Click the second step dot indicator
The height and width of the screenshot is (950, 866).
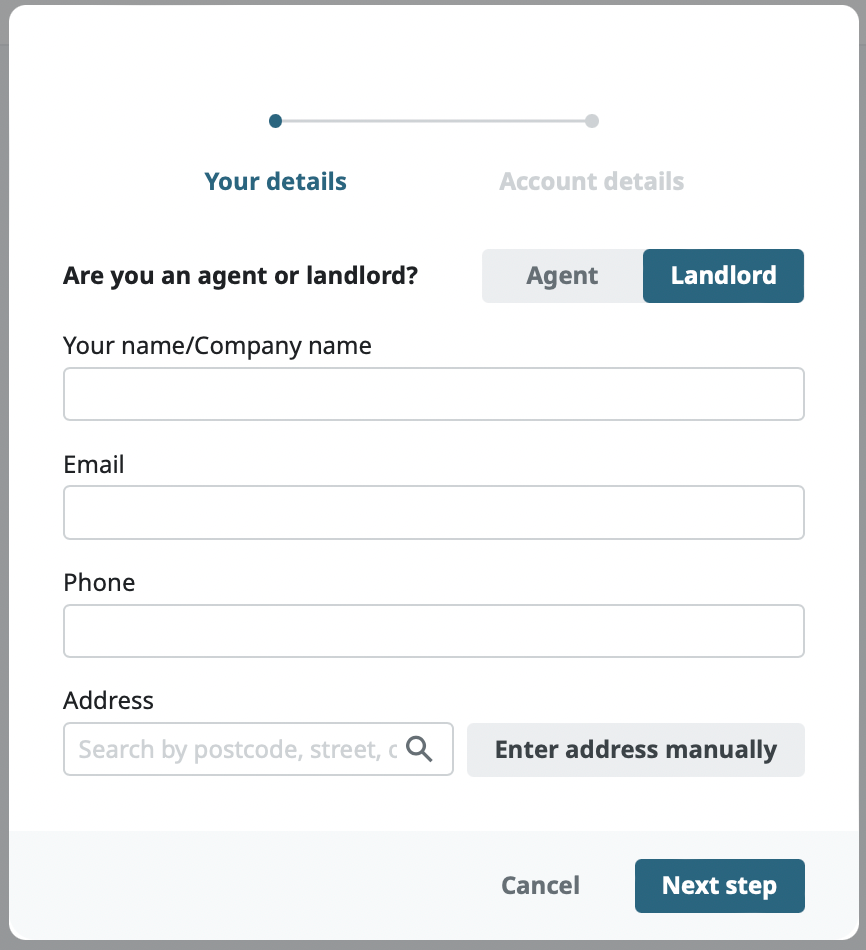[x=592, y=121]
